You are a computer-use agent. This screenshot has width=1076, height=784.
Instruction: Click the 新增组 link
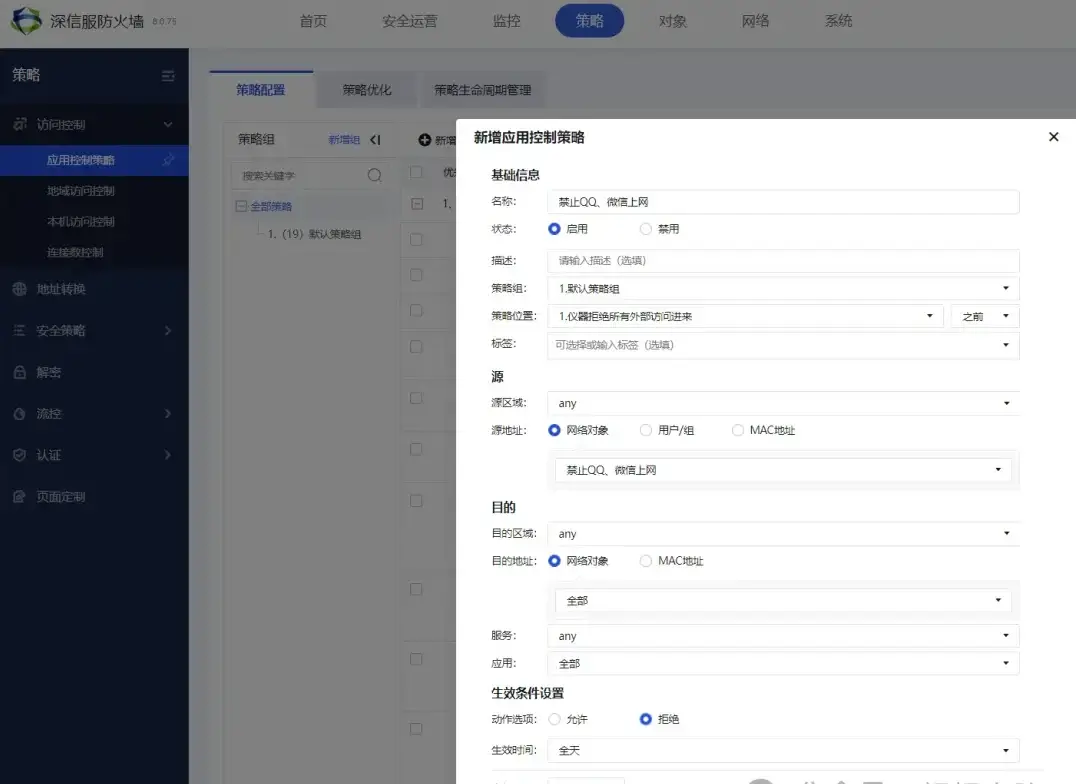(x=344, y=140)
